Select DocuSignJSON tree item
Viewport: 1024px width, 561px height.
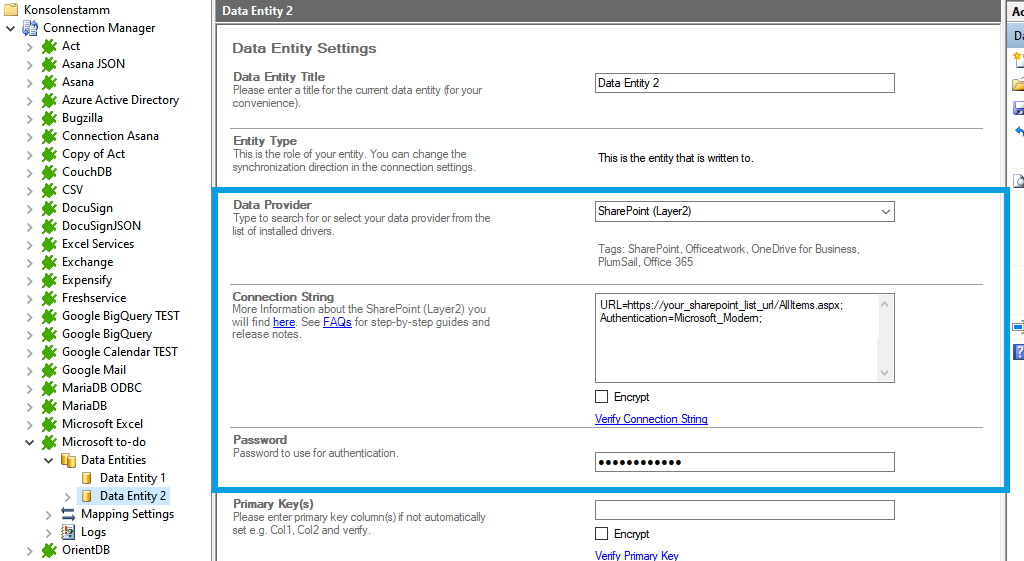[x=101, y=226]
